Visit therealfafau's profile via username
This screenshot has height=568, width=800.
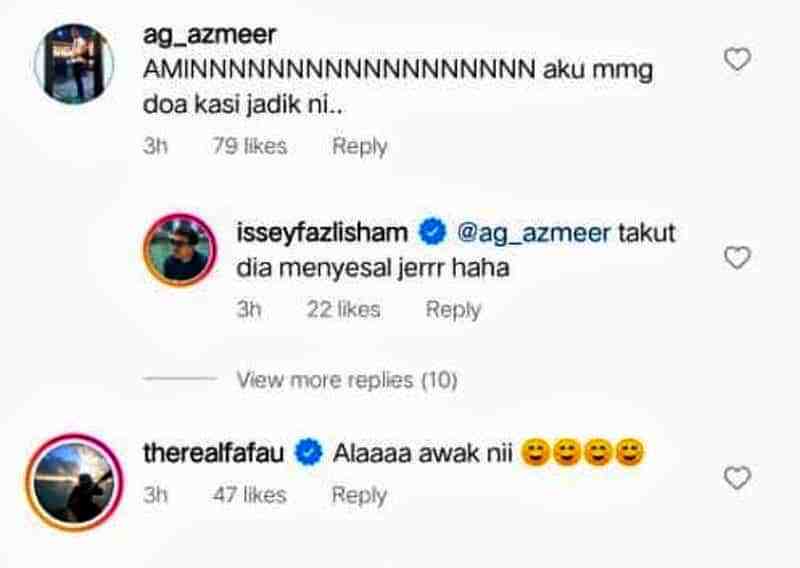[x=214, y=453]
